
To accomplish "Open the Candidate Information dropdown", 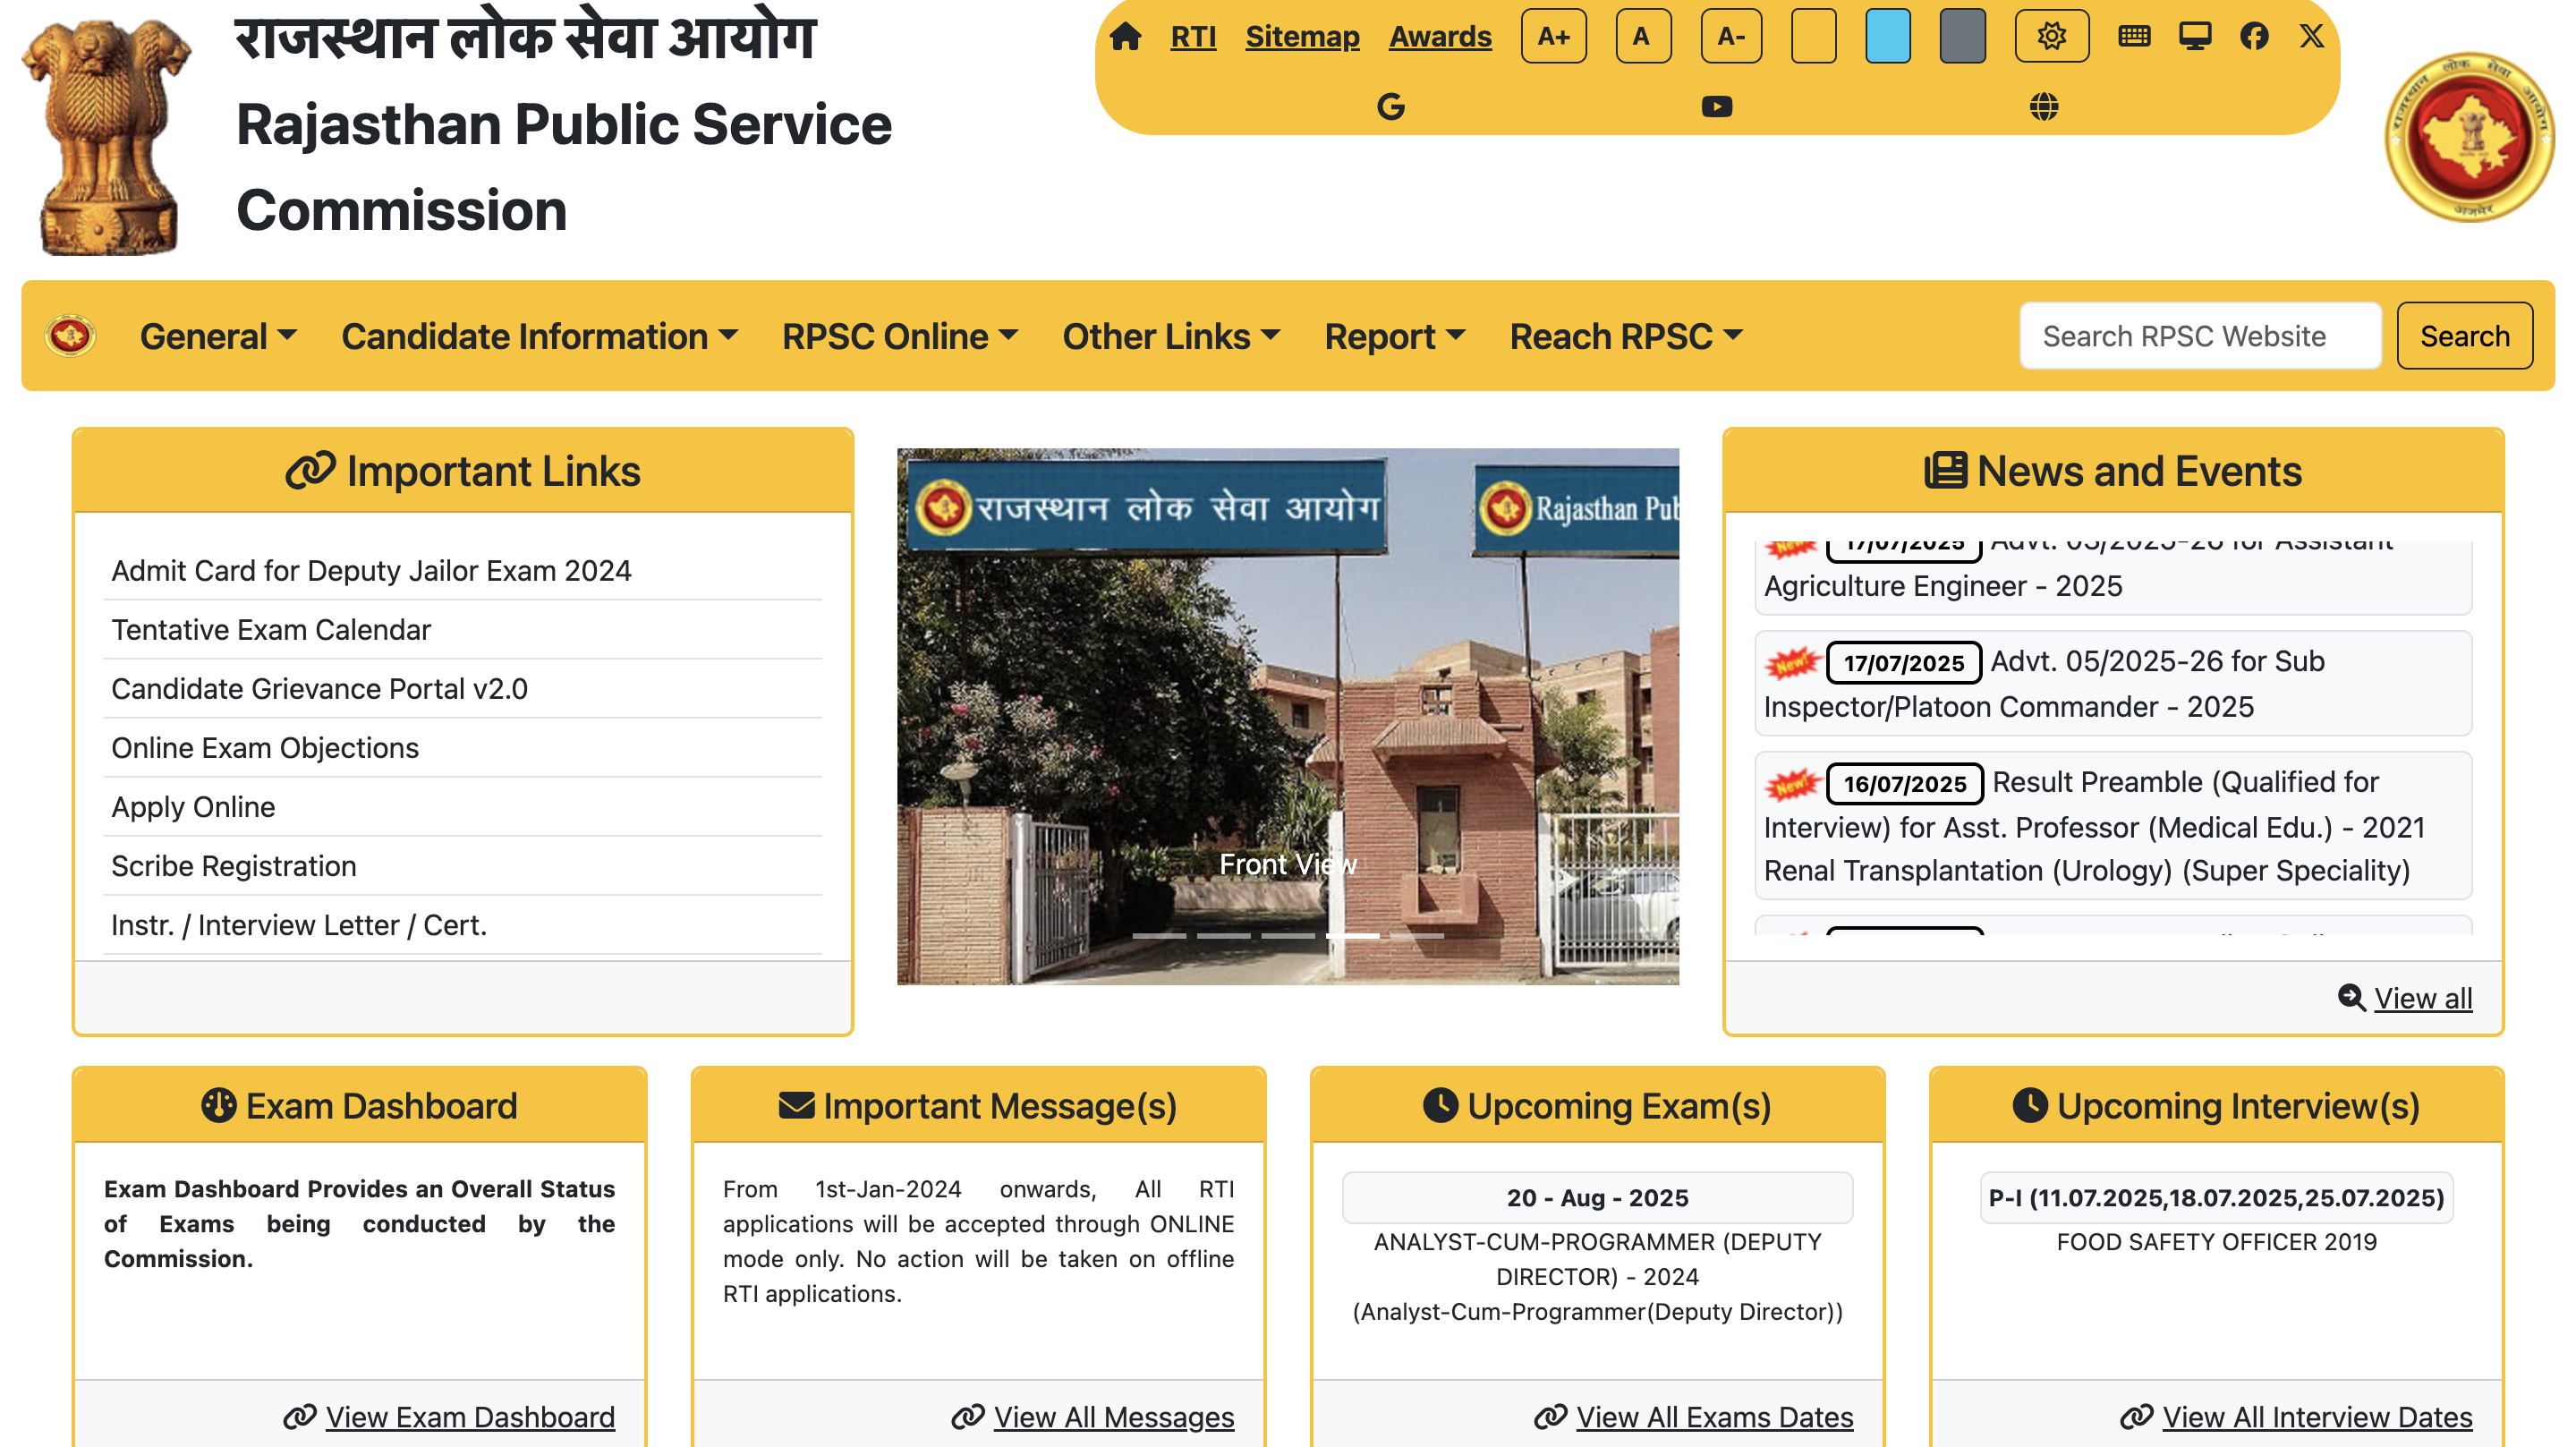I will click(539, 336).
